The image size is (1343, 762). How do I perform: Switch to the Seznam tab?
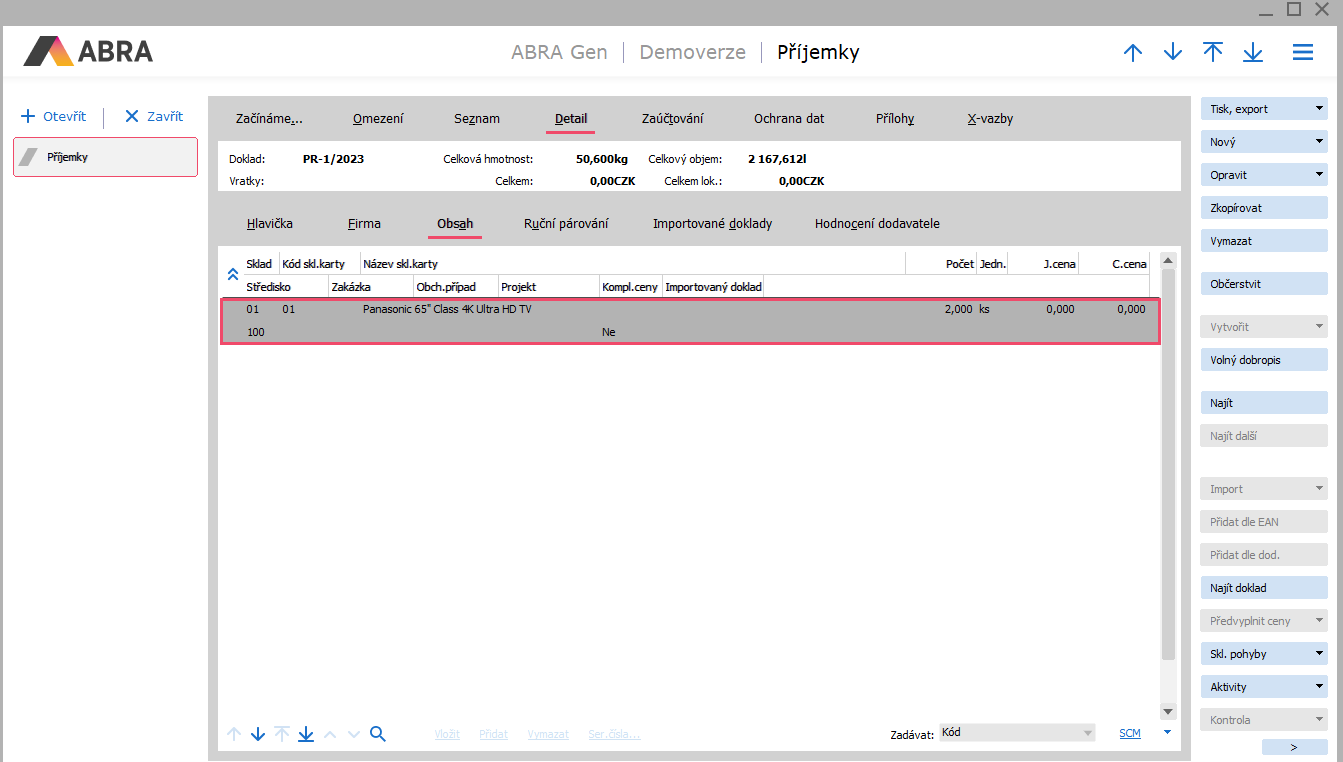pyautogui.click(x=477, y=118)
